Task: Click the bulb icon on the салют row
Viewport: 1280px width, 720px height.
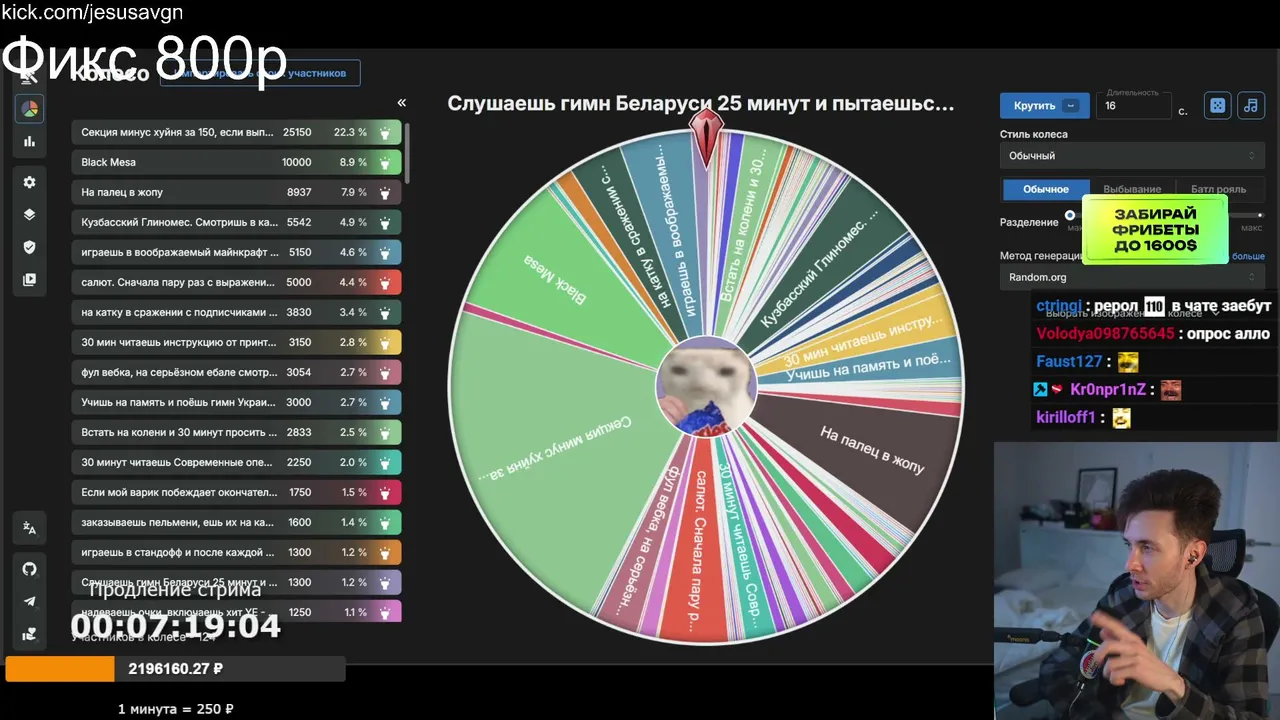Action: [x=385, y=282]
